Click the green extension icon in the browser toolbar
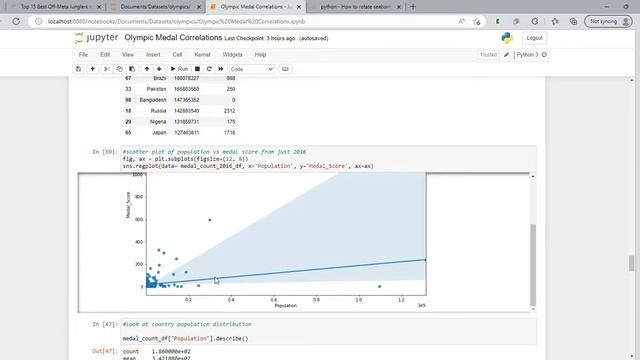640x360 pixels. [x=498, y=22]
